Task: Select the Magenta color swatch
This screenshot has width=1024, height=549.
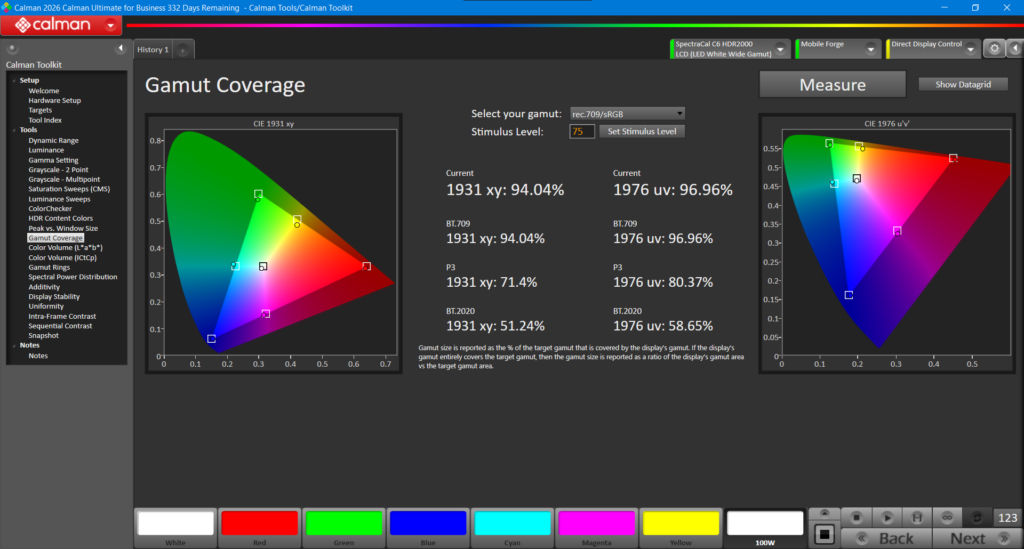Action: pyautogui.click(x=596, y=527)
